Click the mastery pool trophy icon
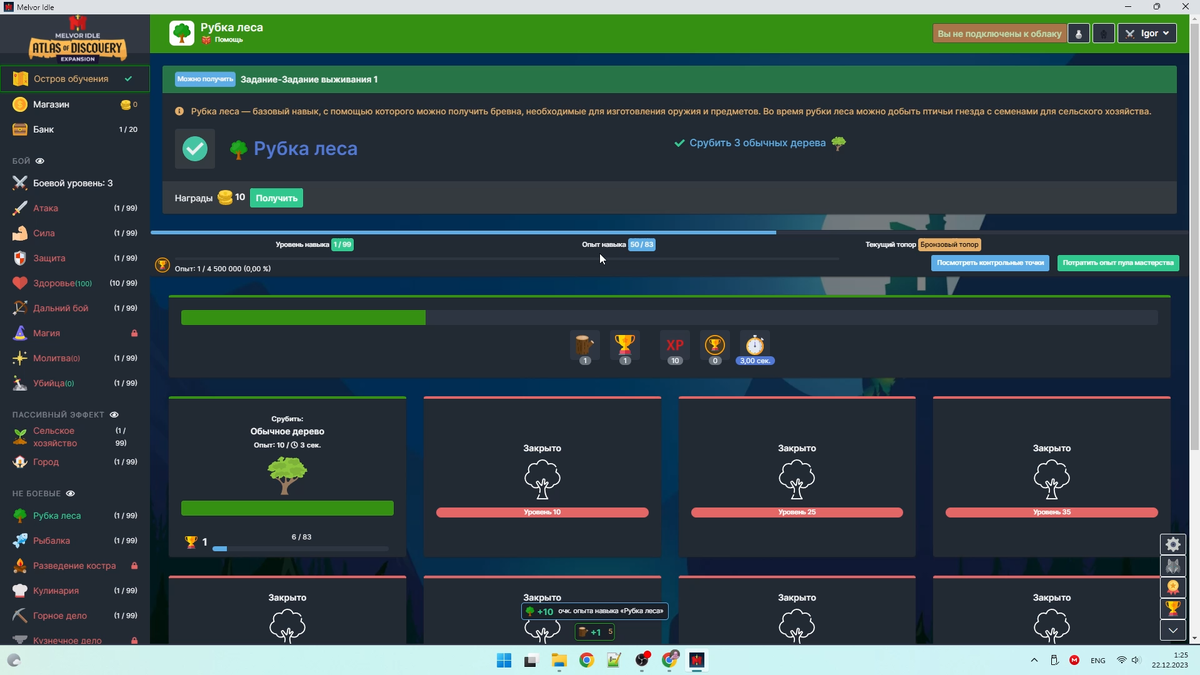This screenshot has width=1200, height=675. [163, 266]
